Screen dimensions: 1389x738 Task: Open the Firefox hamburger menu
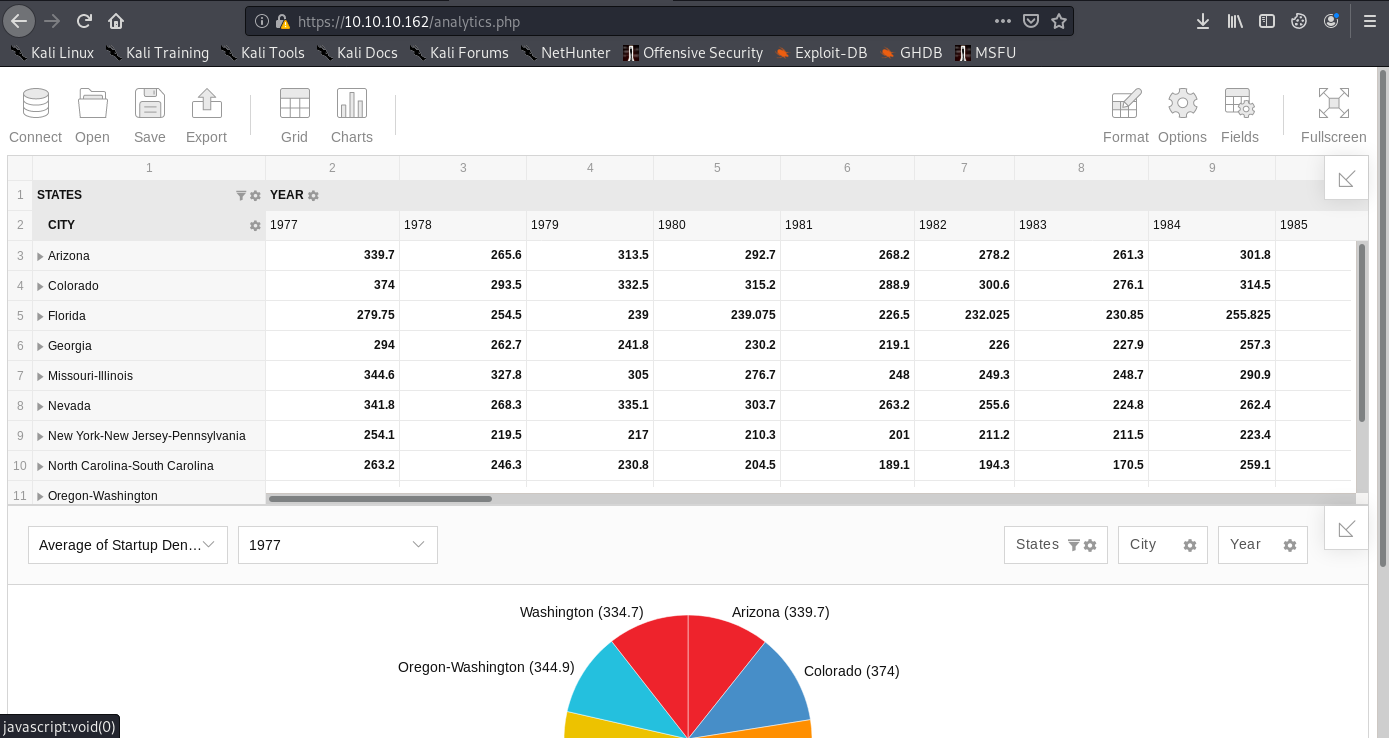(x=1369, y=21)
